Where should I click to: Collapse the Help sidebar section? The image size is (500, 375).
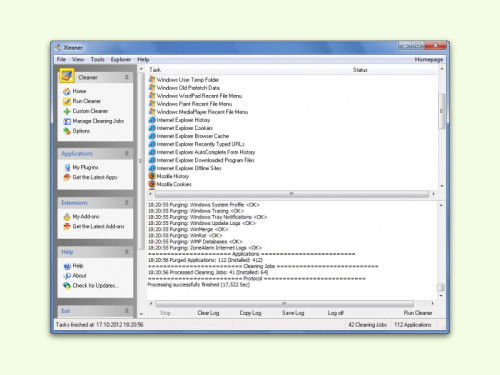pyautogui.click(x=127, y=252)
